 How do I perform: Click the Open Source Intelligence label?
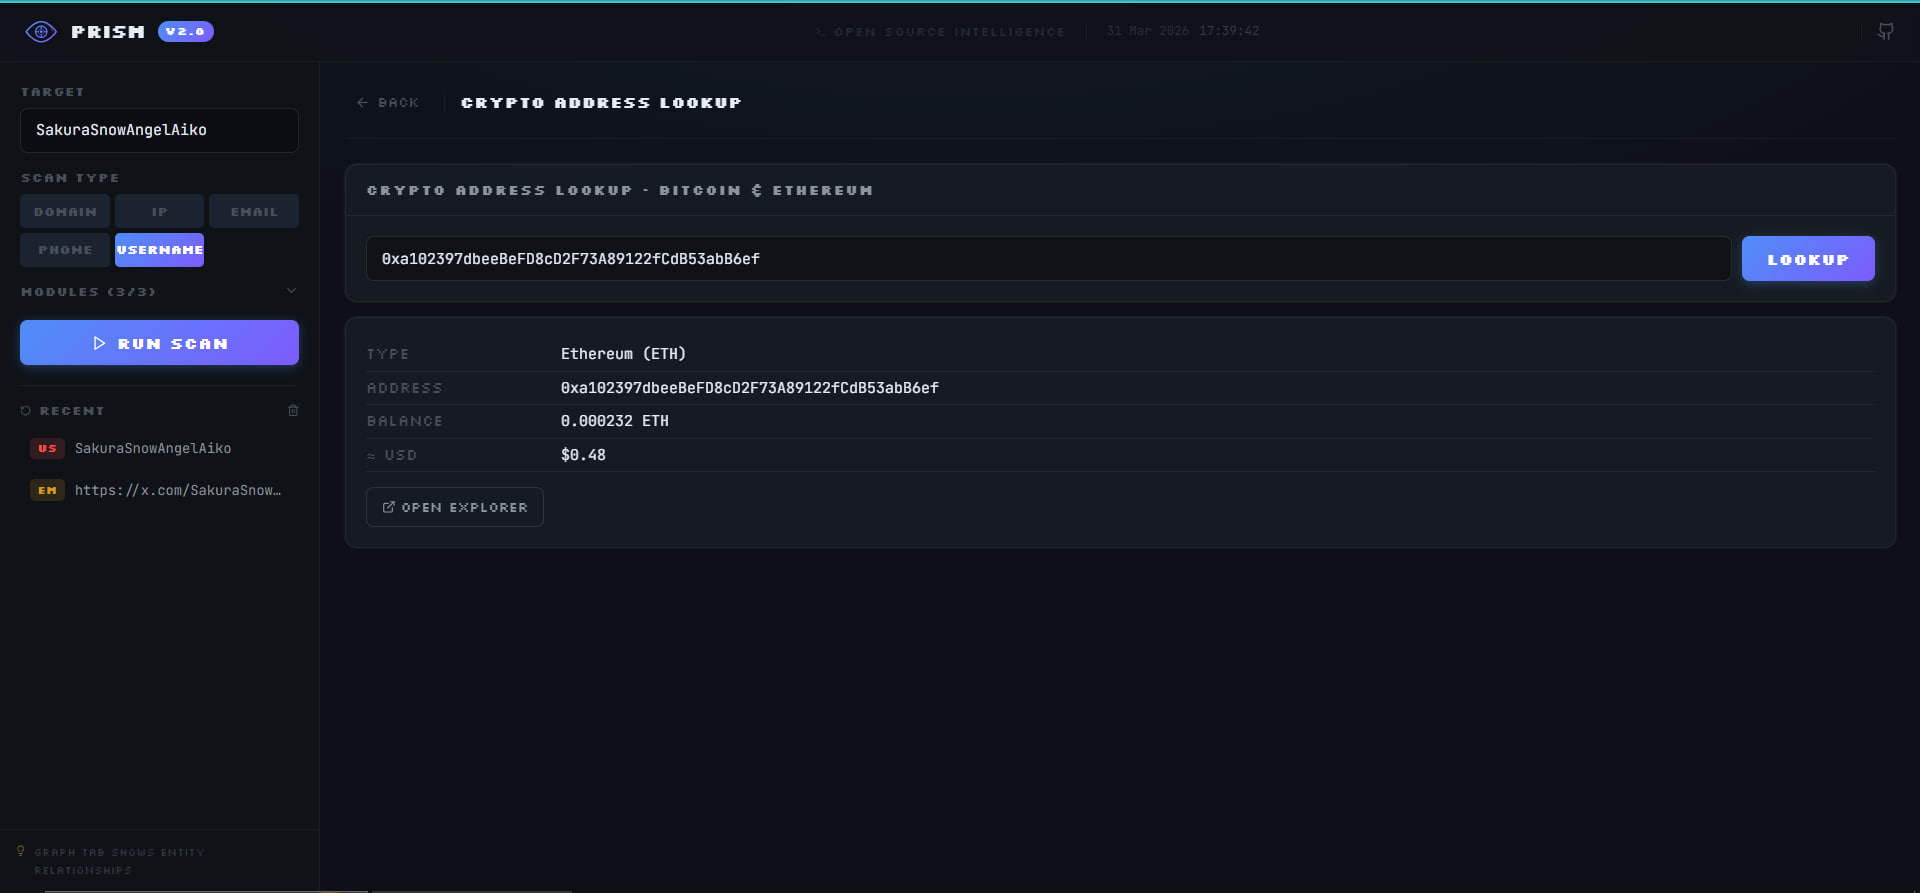(949, 32)
